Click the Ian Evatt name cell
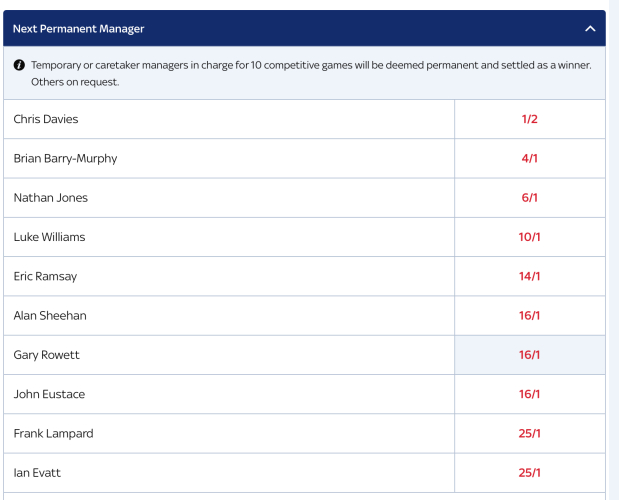Image resolution: width=619 pixels, height=500 pixels. click(x=39, y=473)
